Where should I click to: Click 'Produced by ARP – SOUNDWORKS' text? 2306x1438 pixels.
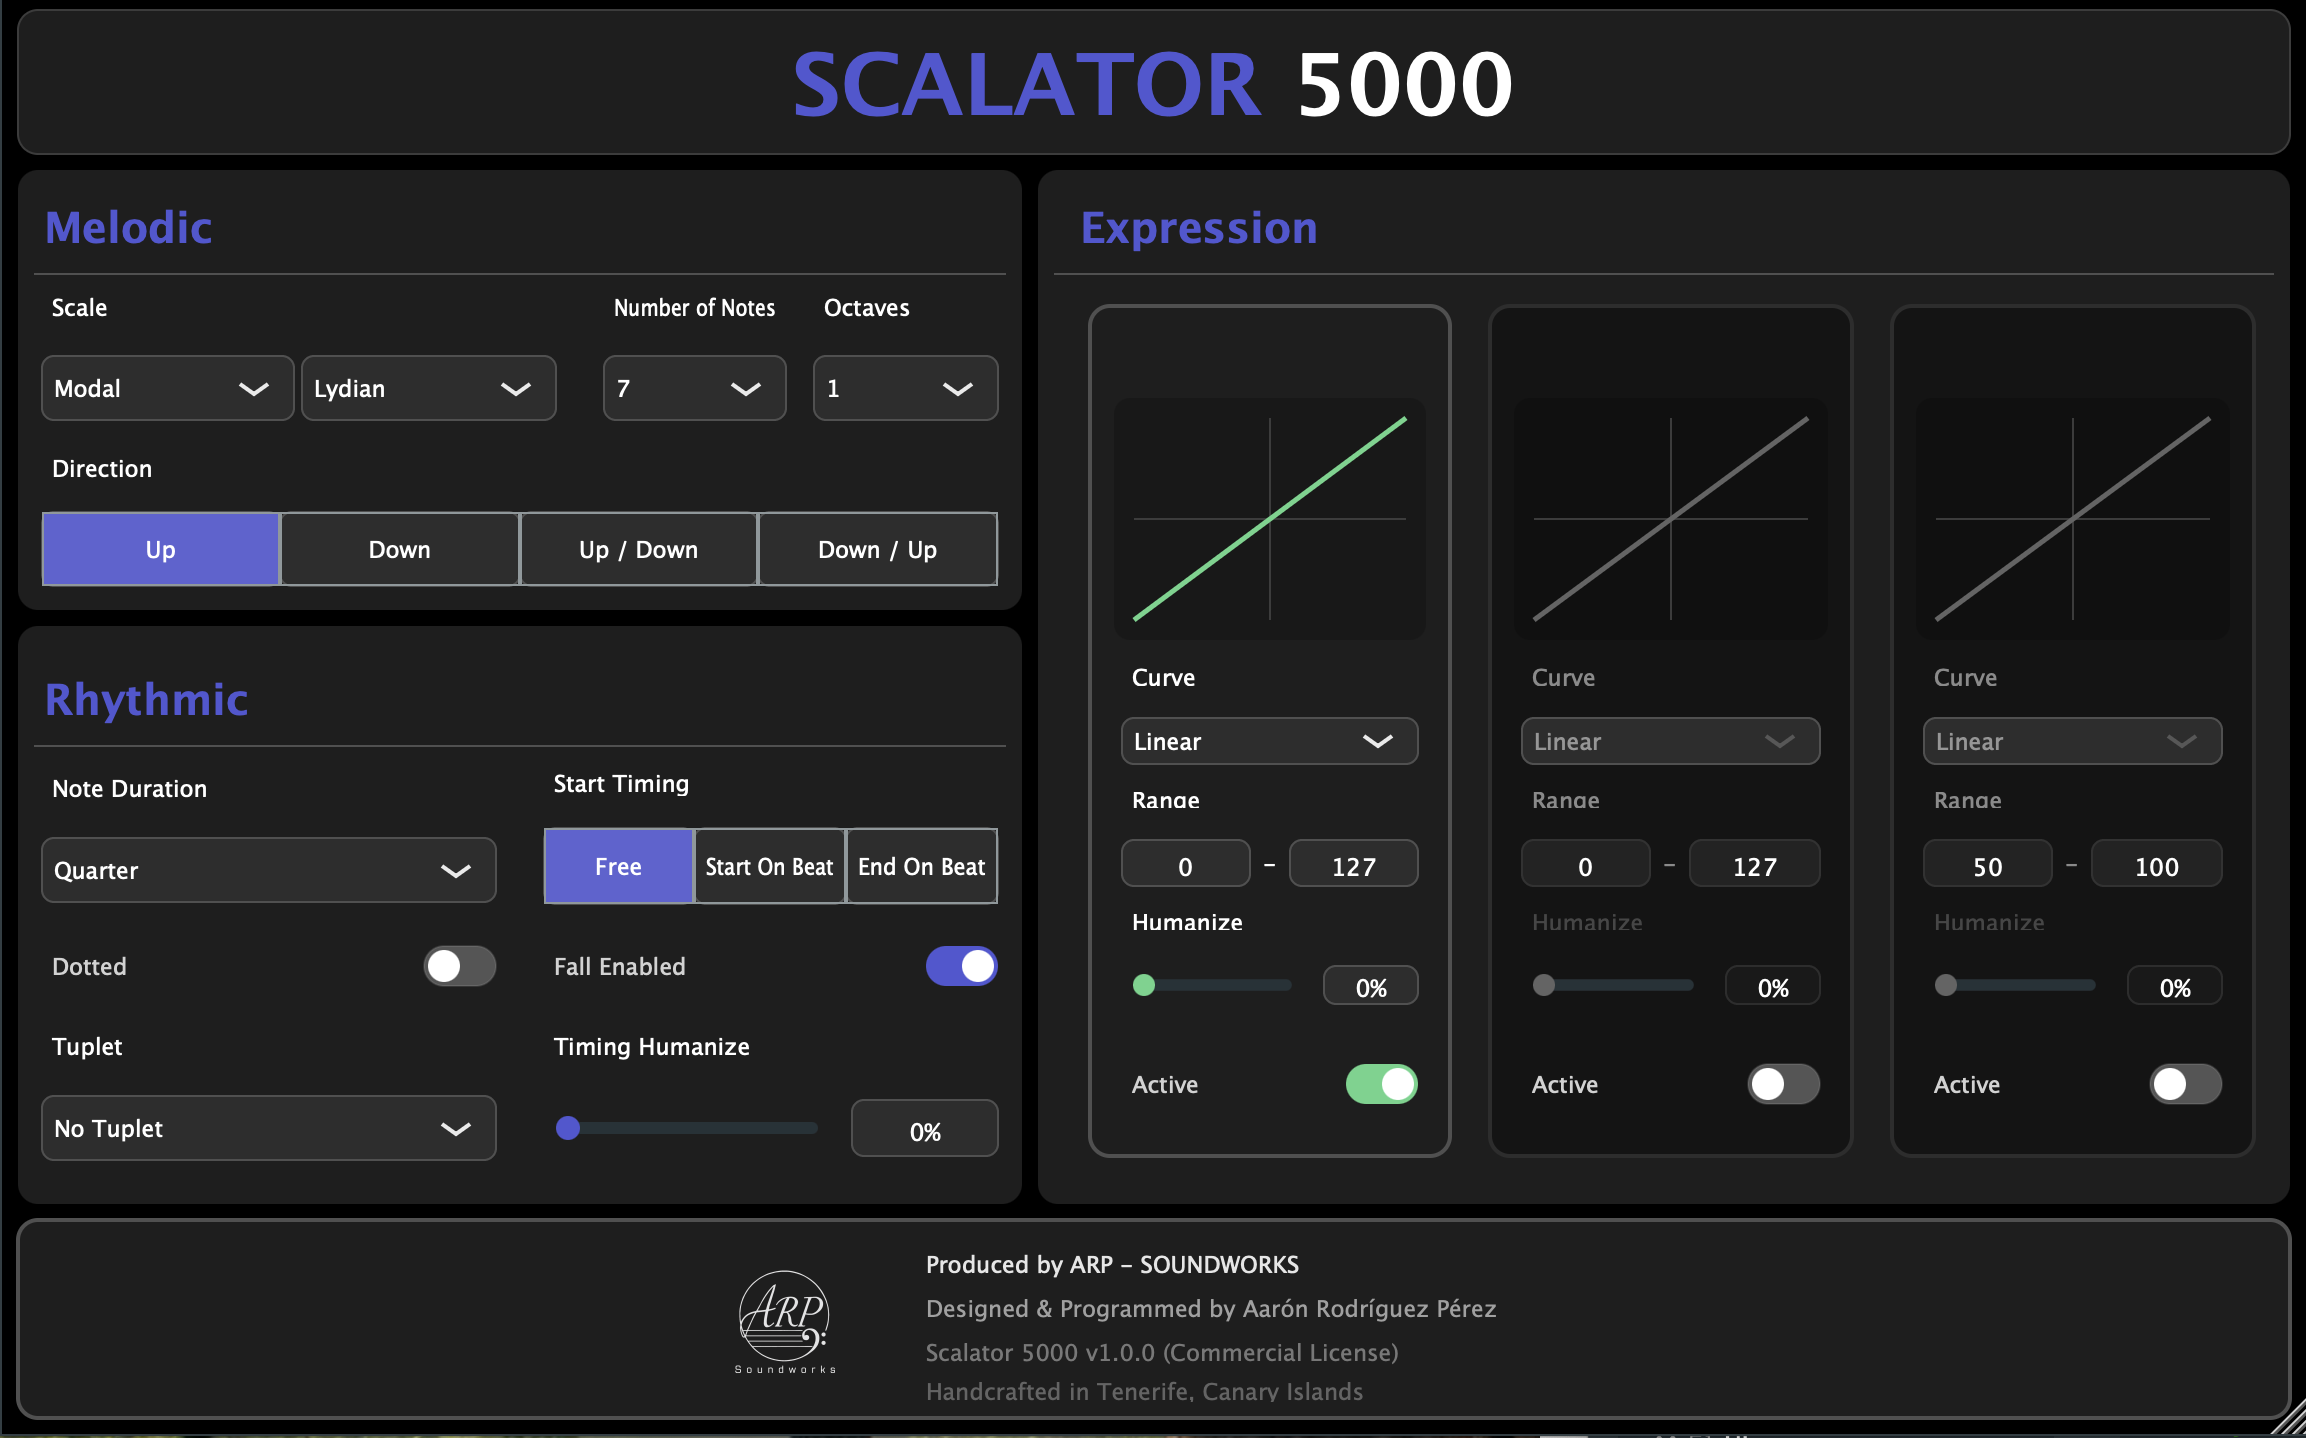coord(1112,1264)
